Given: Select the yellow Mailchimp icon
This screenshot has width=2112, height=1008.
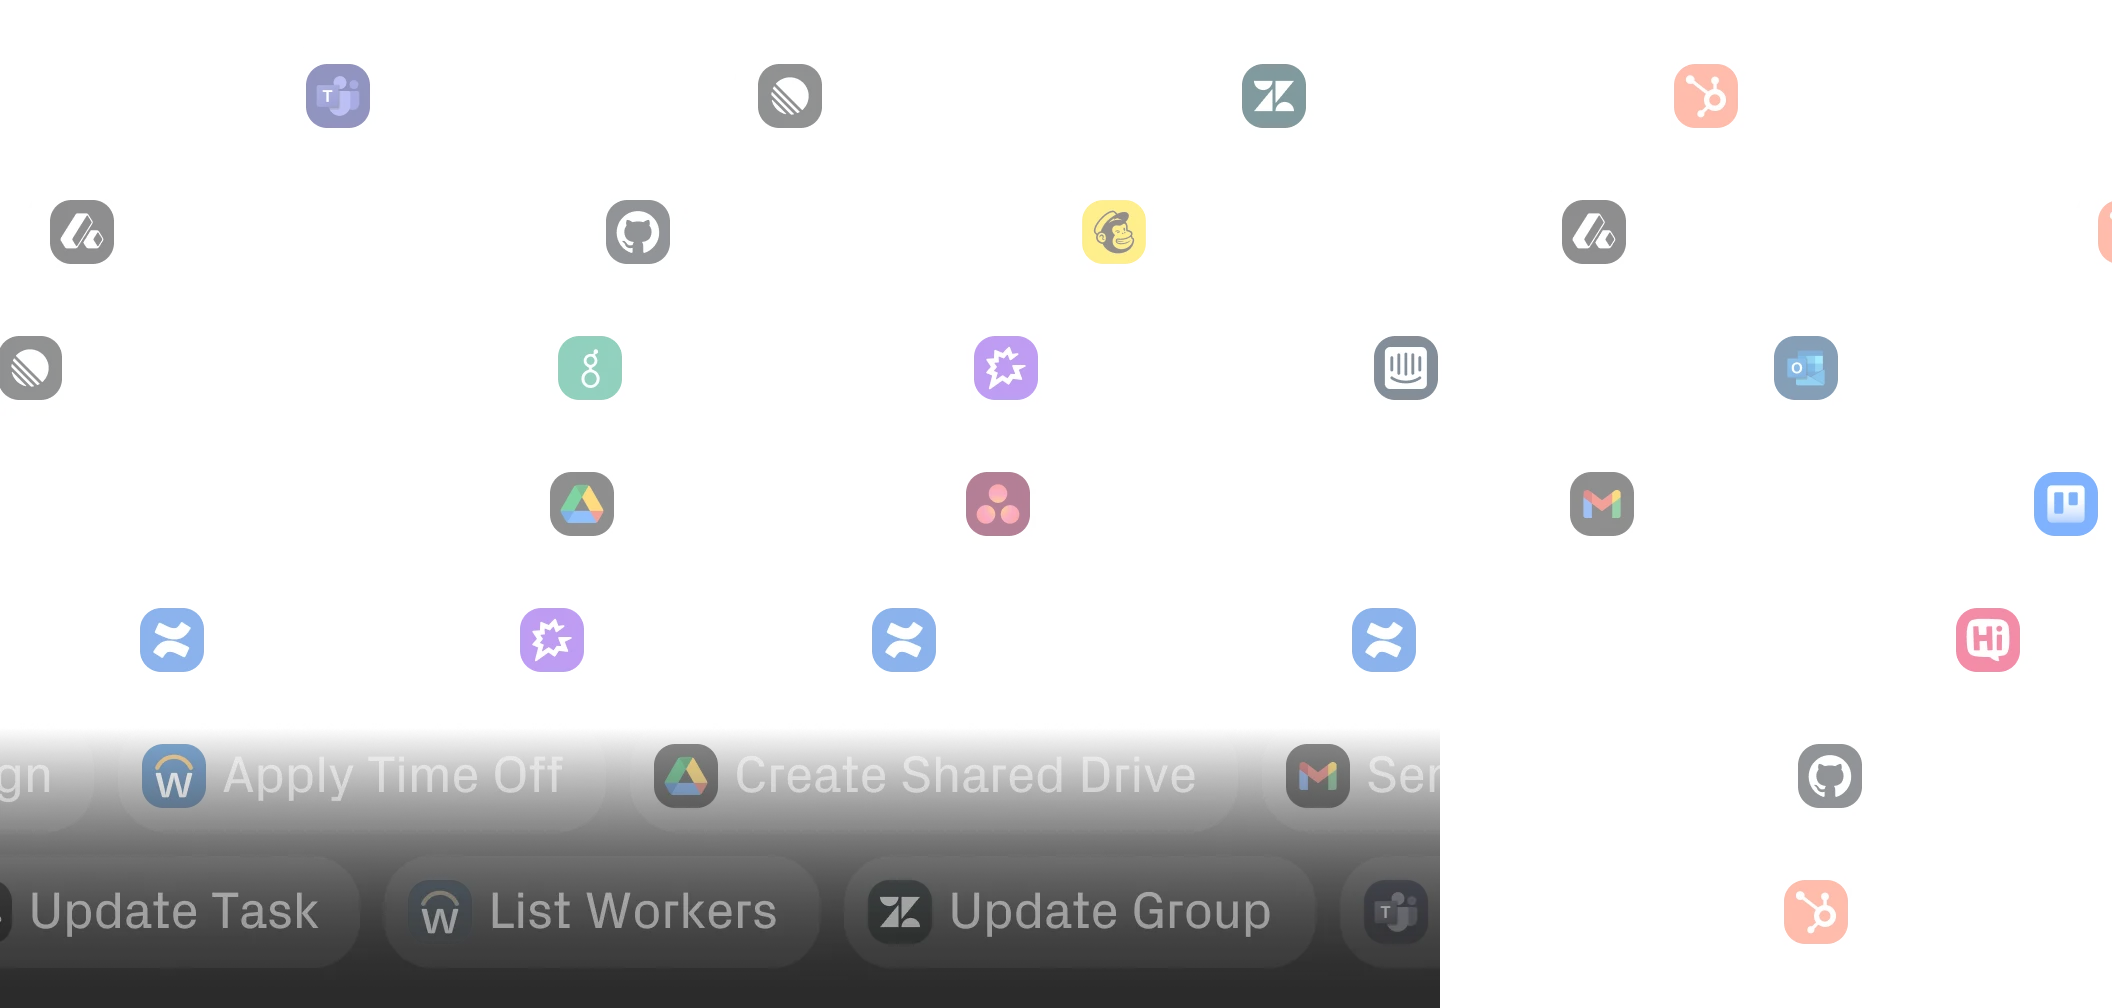Looking at the screenshot, I should click(1114, 232).
